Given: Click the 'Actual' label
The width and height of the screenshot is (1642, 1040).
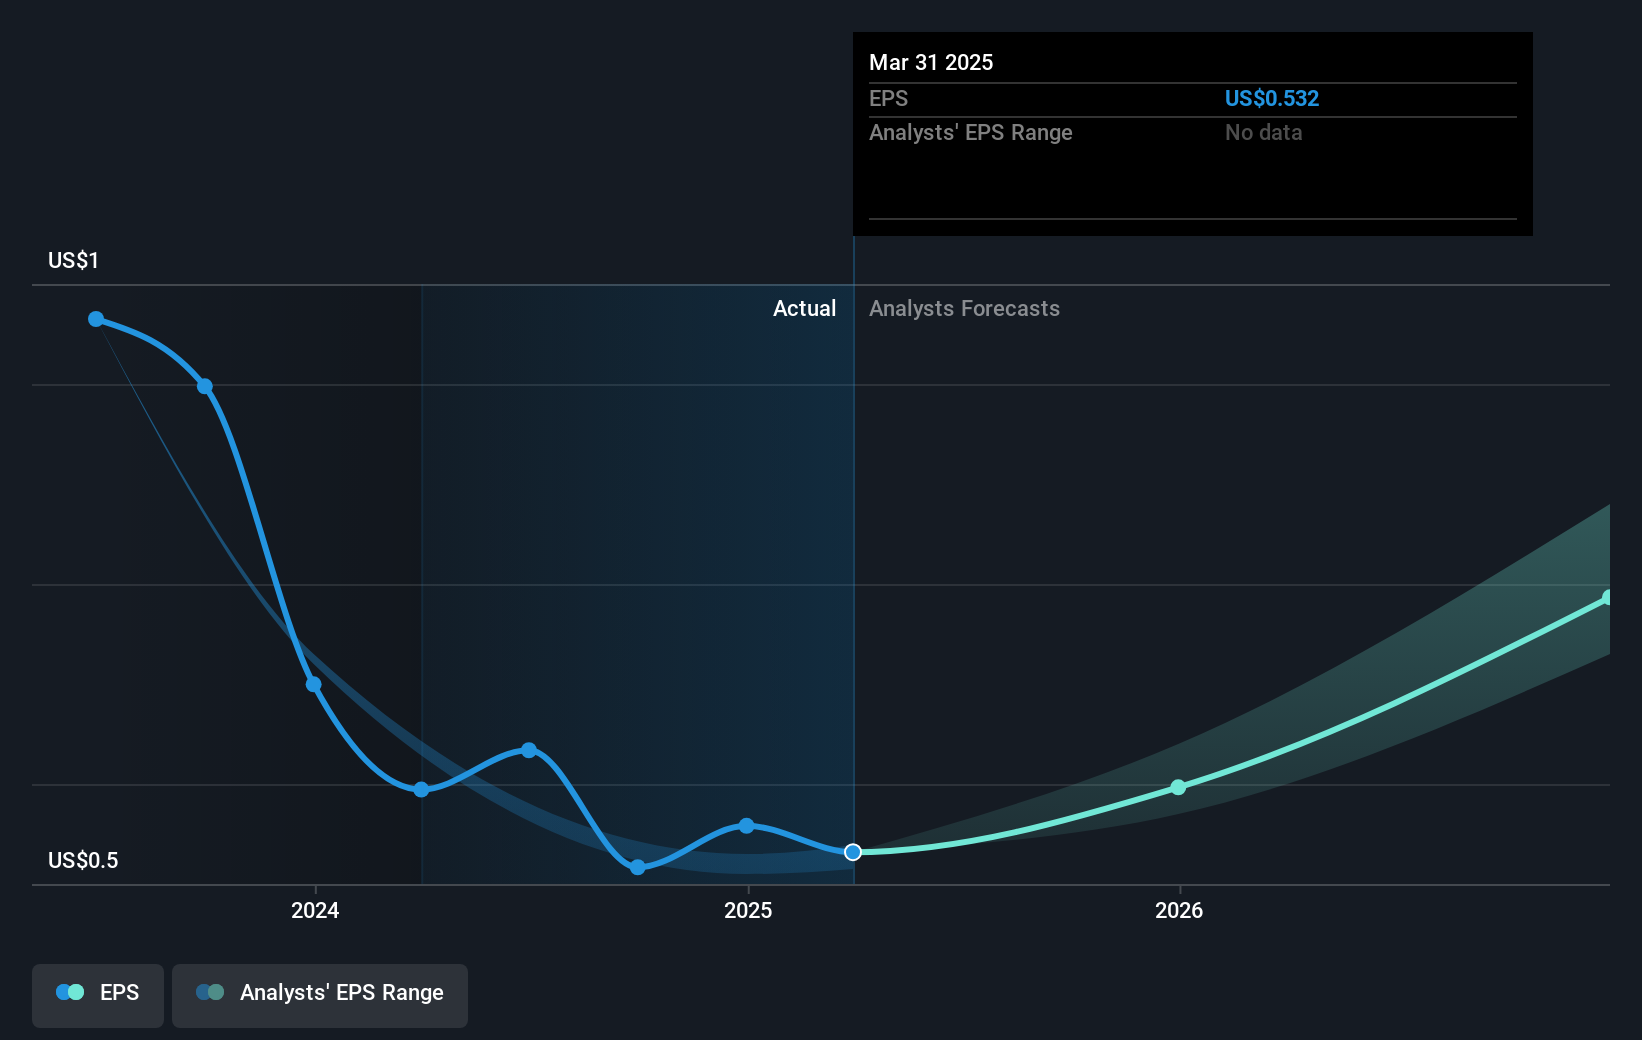Looking at the screenshot, I should 804,308.
